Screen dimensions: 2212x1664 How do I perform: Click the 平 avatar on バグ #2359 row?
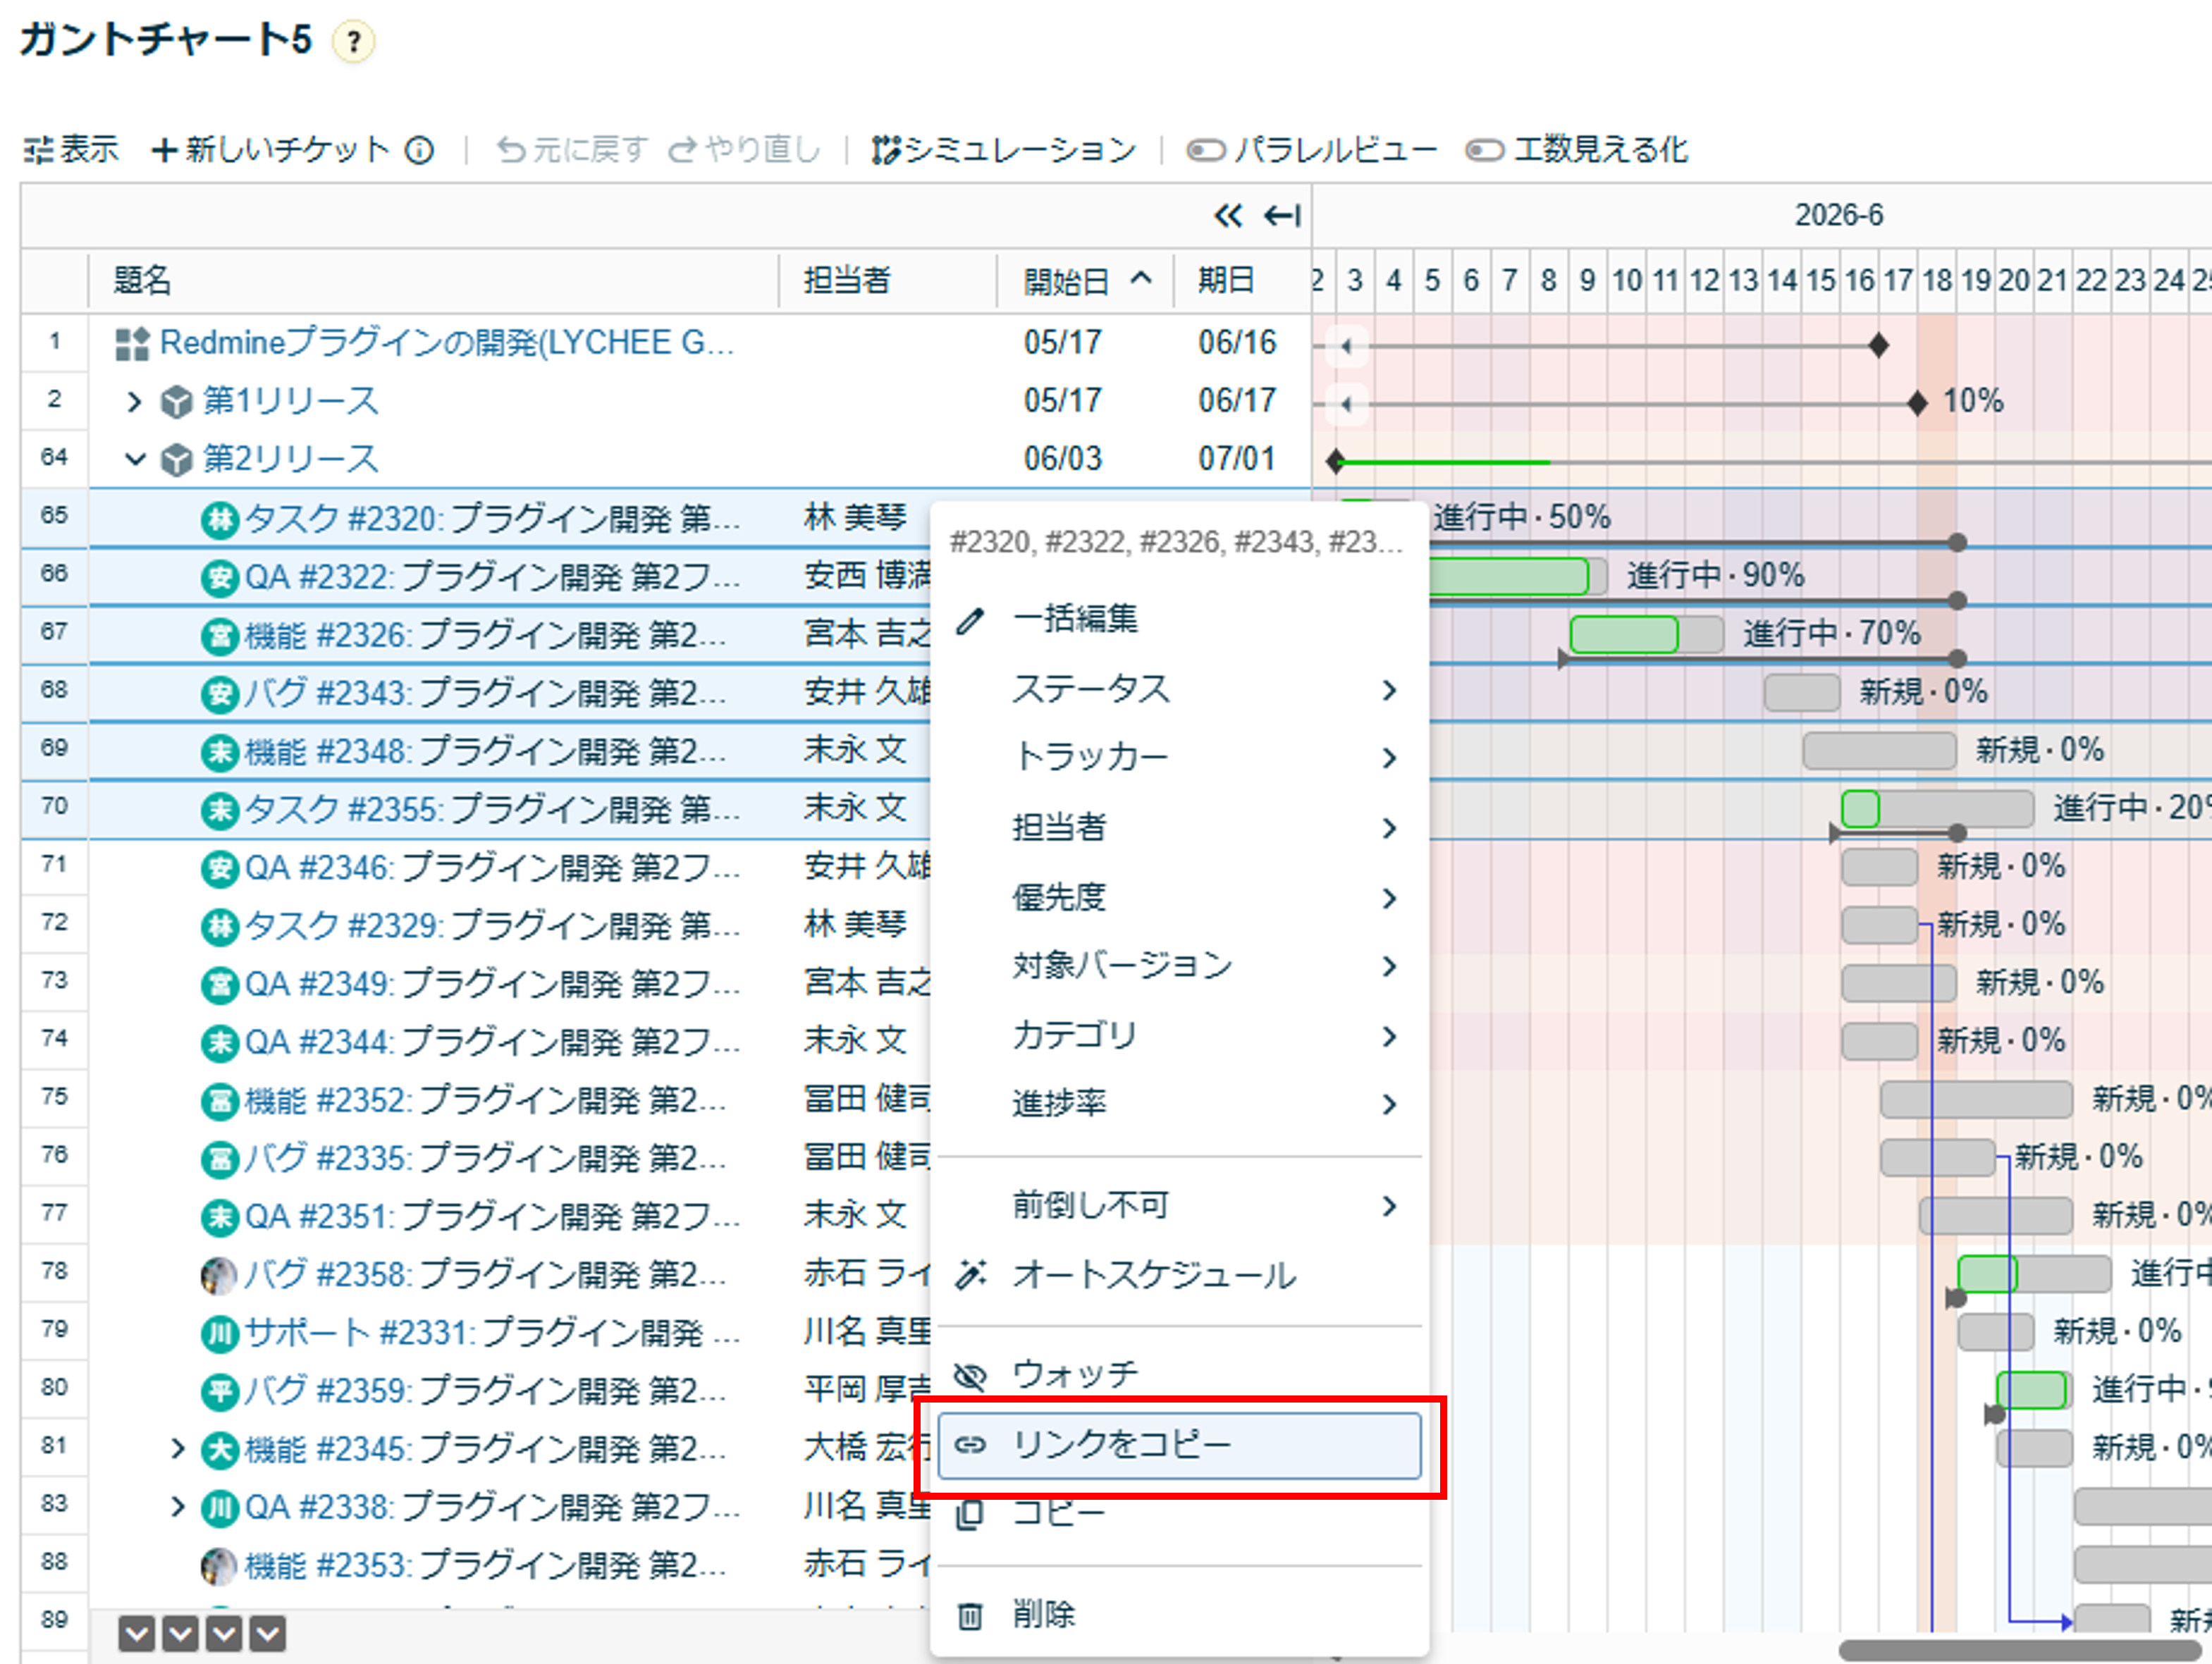click(x=220, y=1391)
